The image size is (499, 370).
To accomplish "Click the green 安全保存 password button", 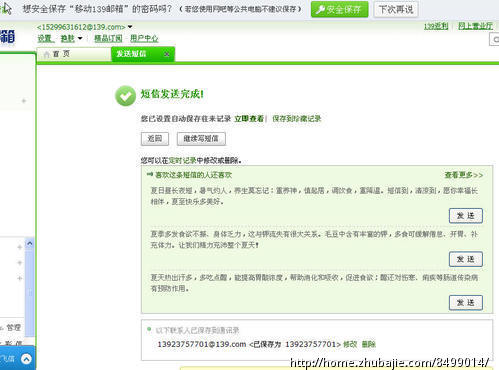I will tap(339, 9).
